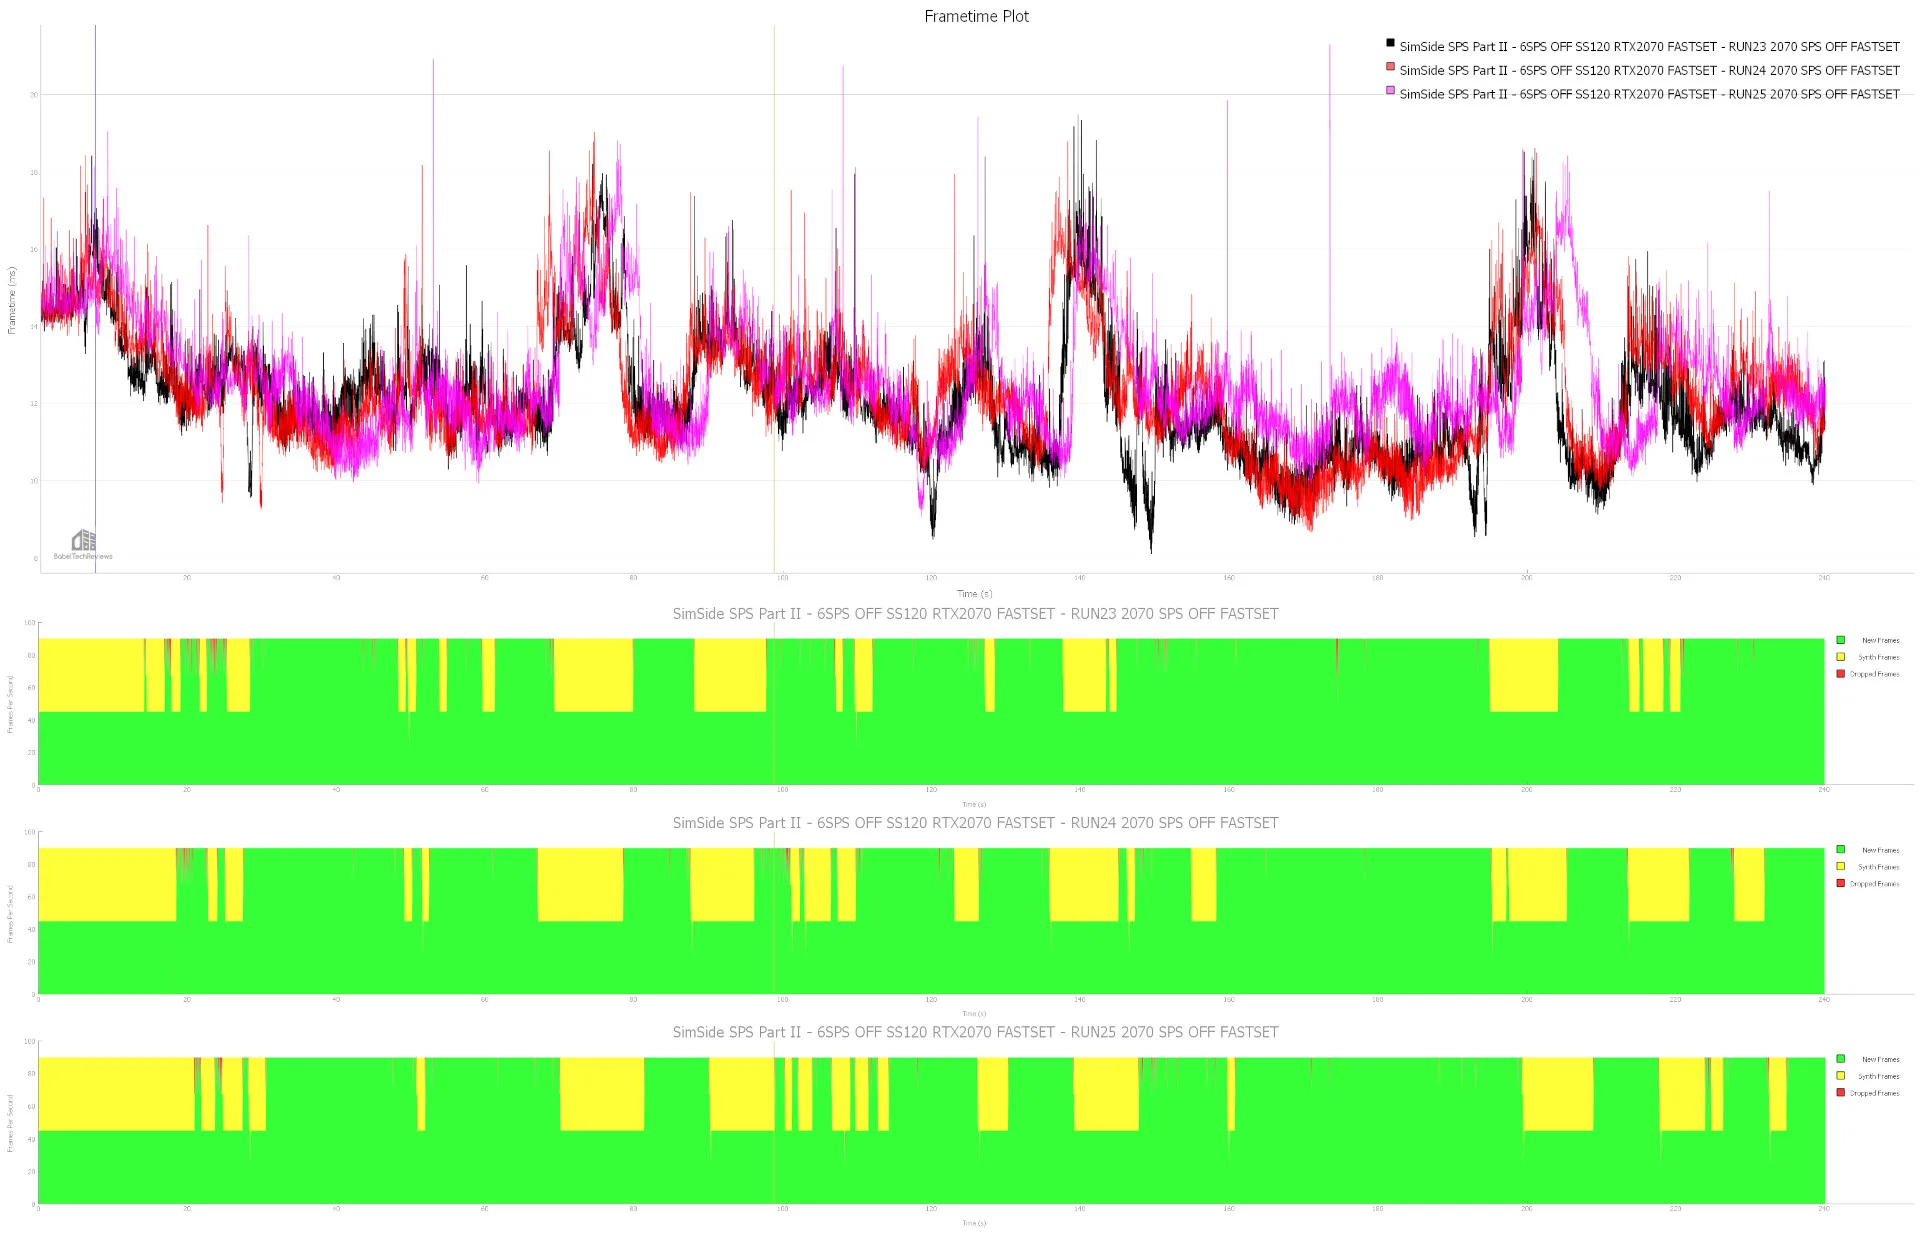Click the red Dropped Frames swatch in the RUN24 chart
Viewport: 1920px width, 1233px height.
1840,884
